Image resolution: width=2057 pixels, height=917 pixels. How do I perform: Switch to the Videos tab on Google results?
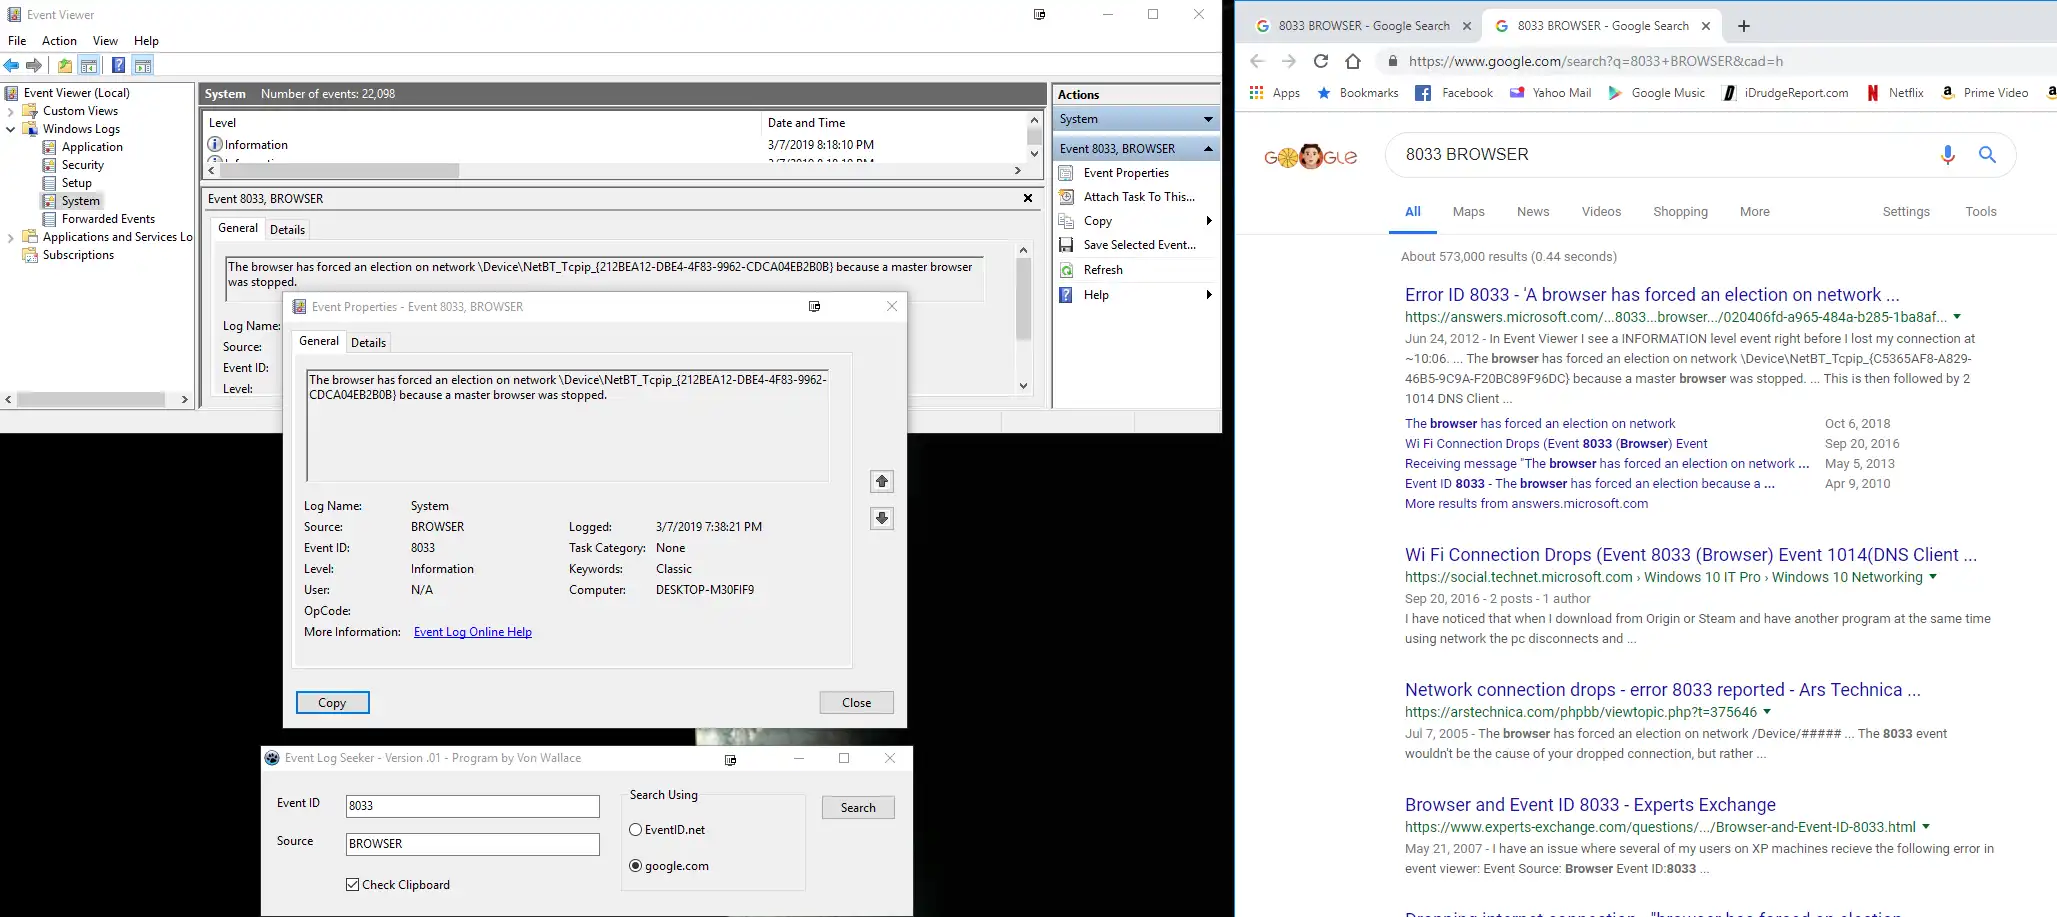coord(1601,212)
